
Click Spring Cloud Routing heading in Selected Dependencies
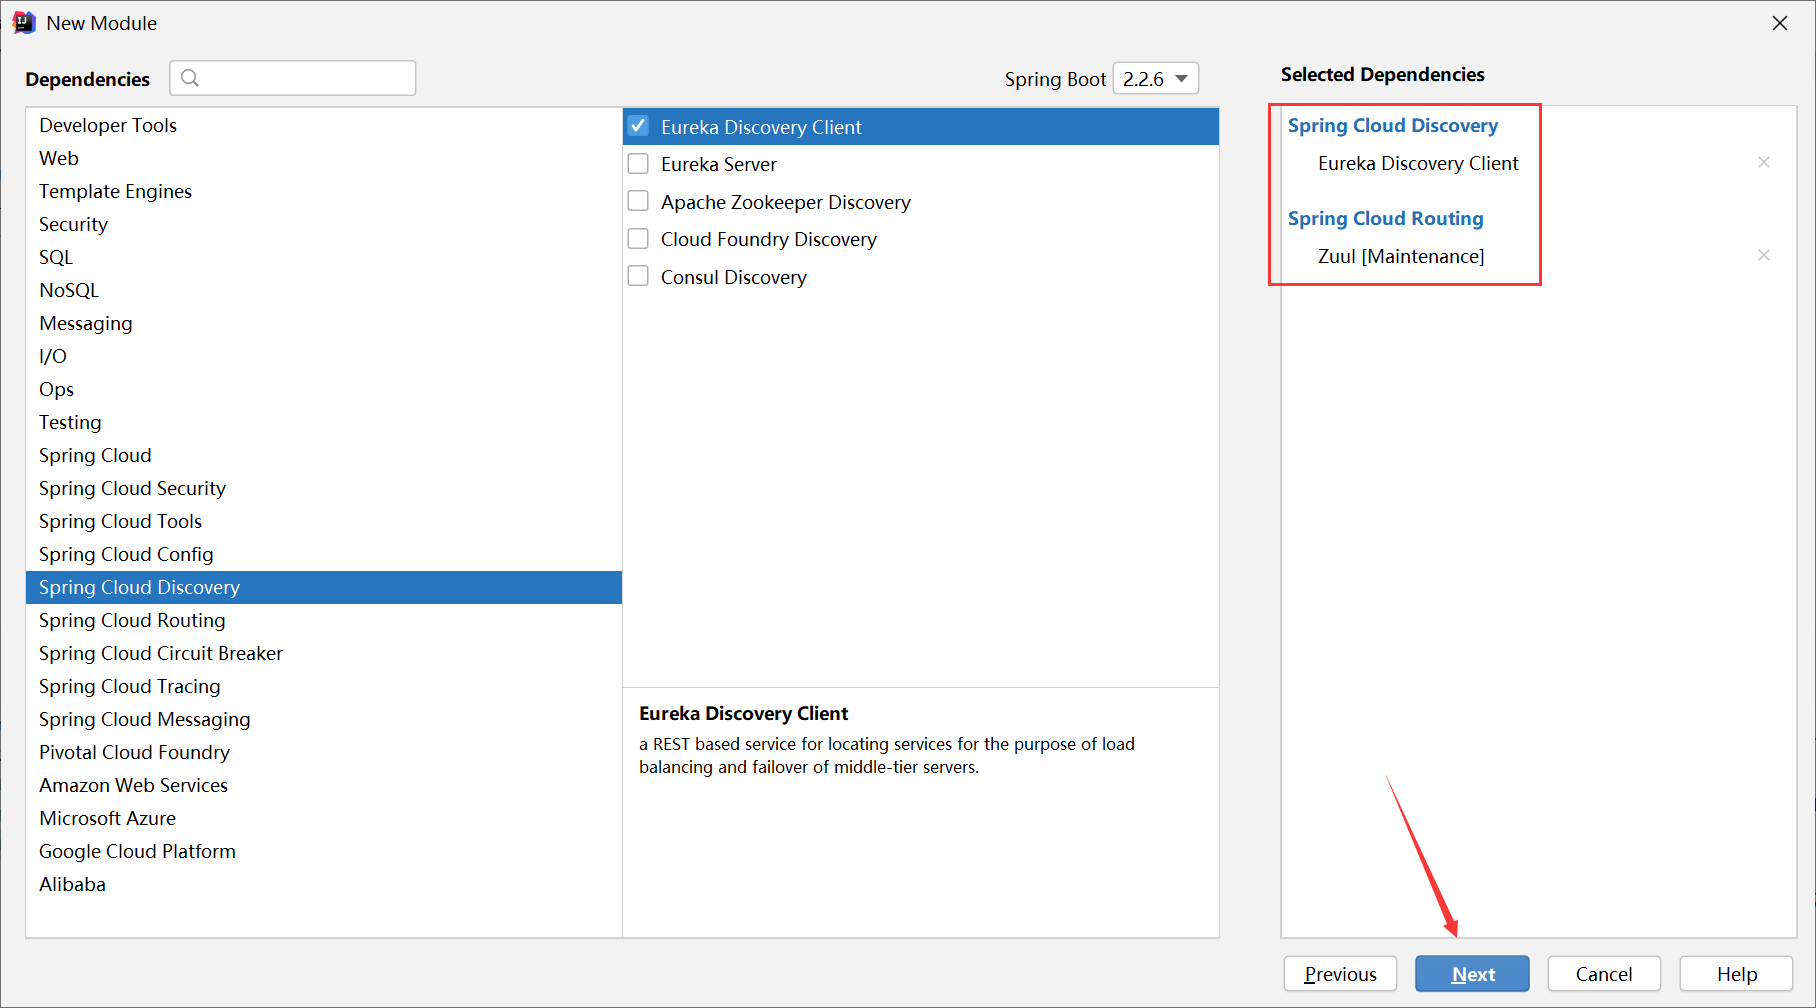(1386, 218)
